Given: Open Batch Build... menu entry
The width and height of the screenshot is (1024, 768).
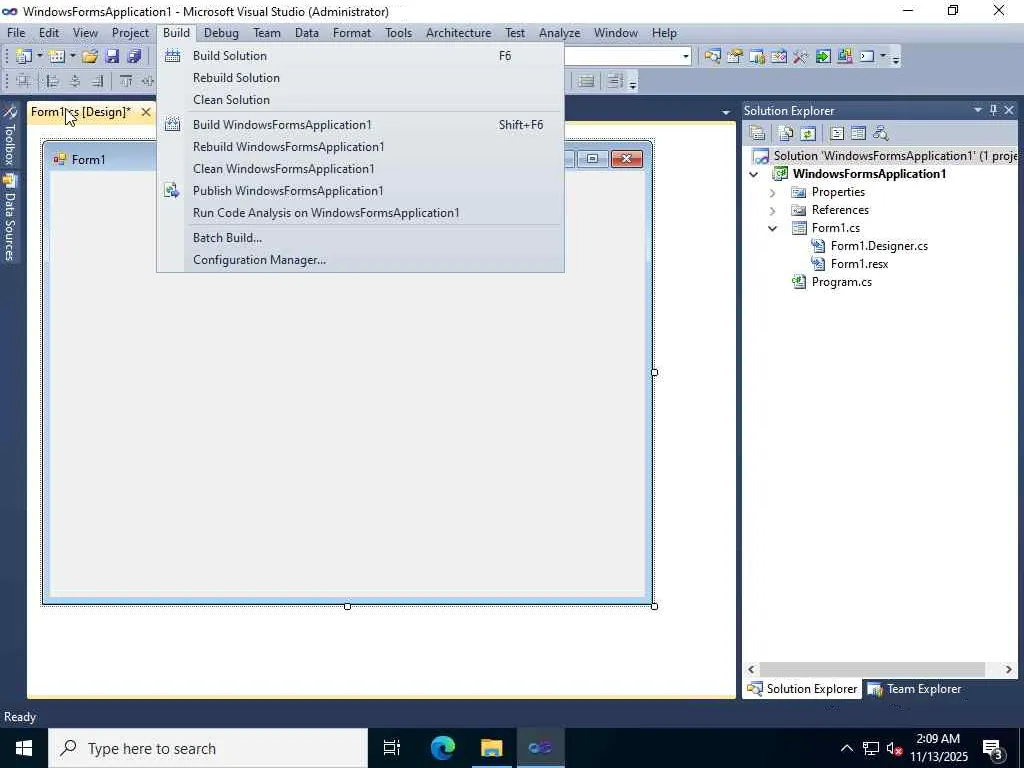Looking at the screenshot, I should point(360,238).
